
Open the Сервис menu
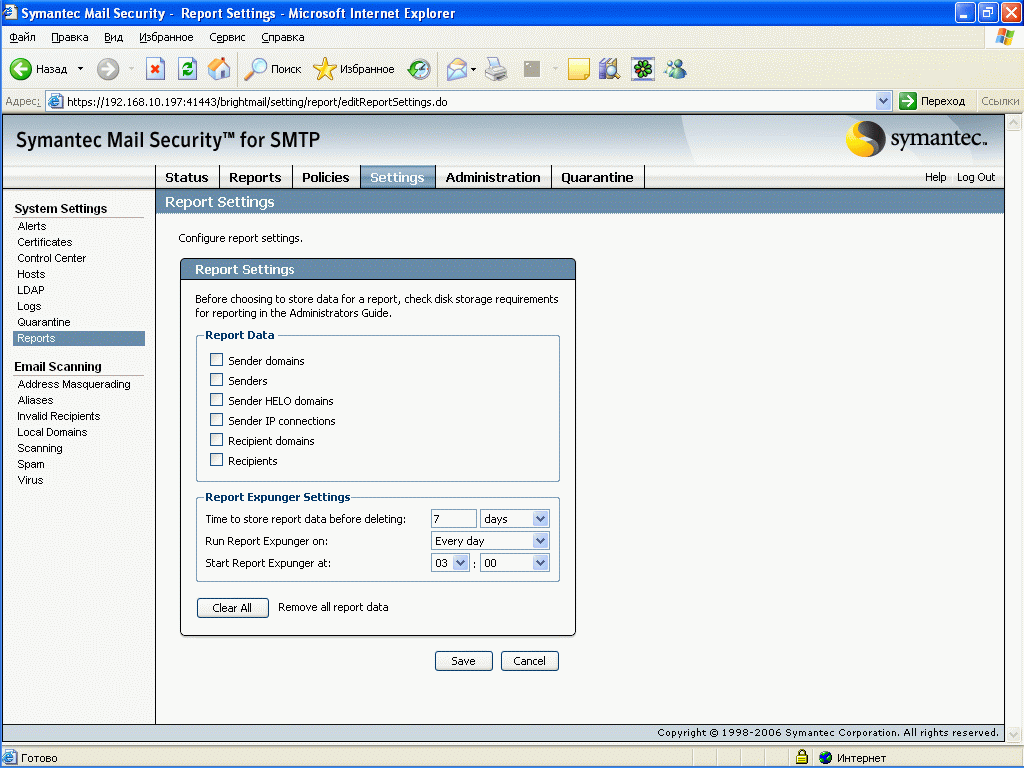[227, 37]
